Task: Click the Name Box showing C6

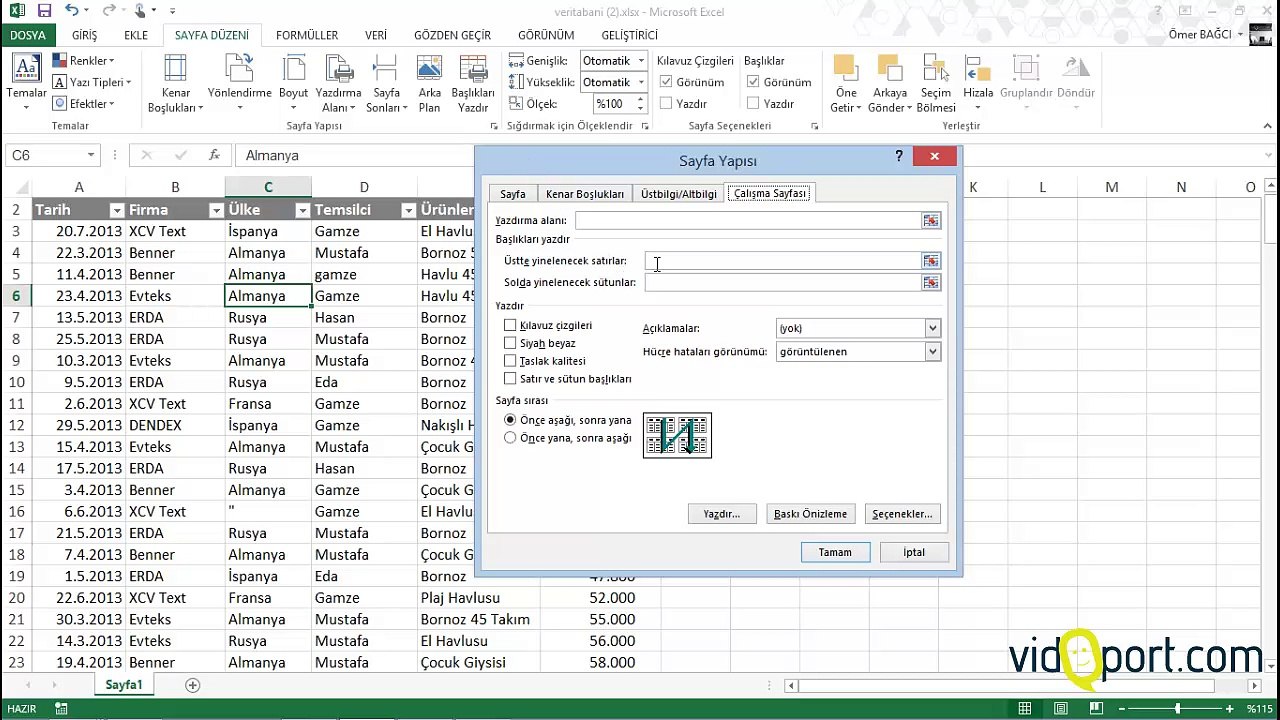Action: 52,155
